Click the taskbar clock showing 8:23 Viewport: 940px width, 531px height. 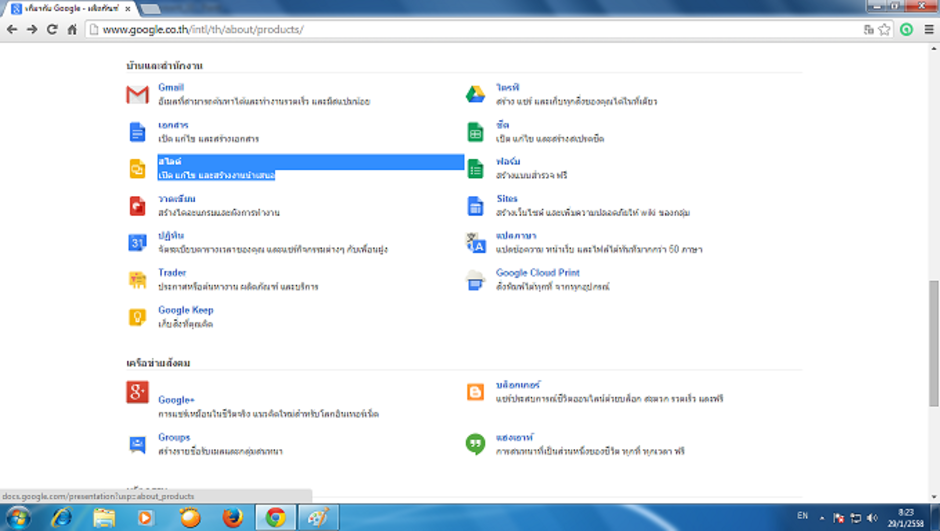tap(906, 518)
